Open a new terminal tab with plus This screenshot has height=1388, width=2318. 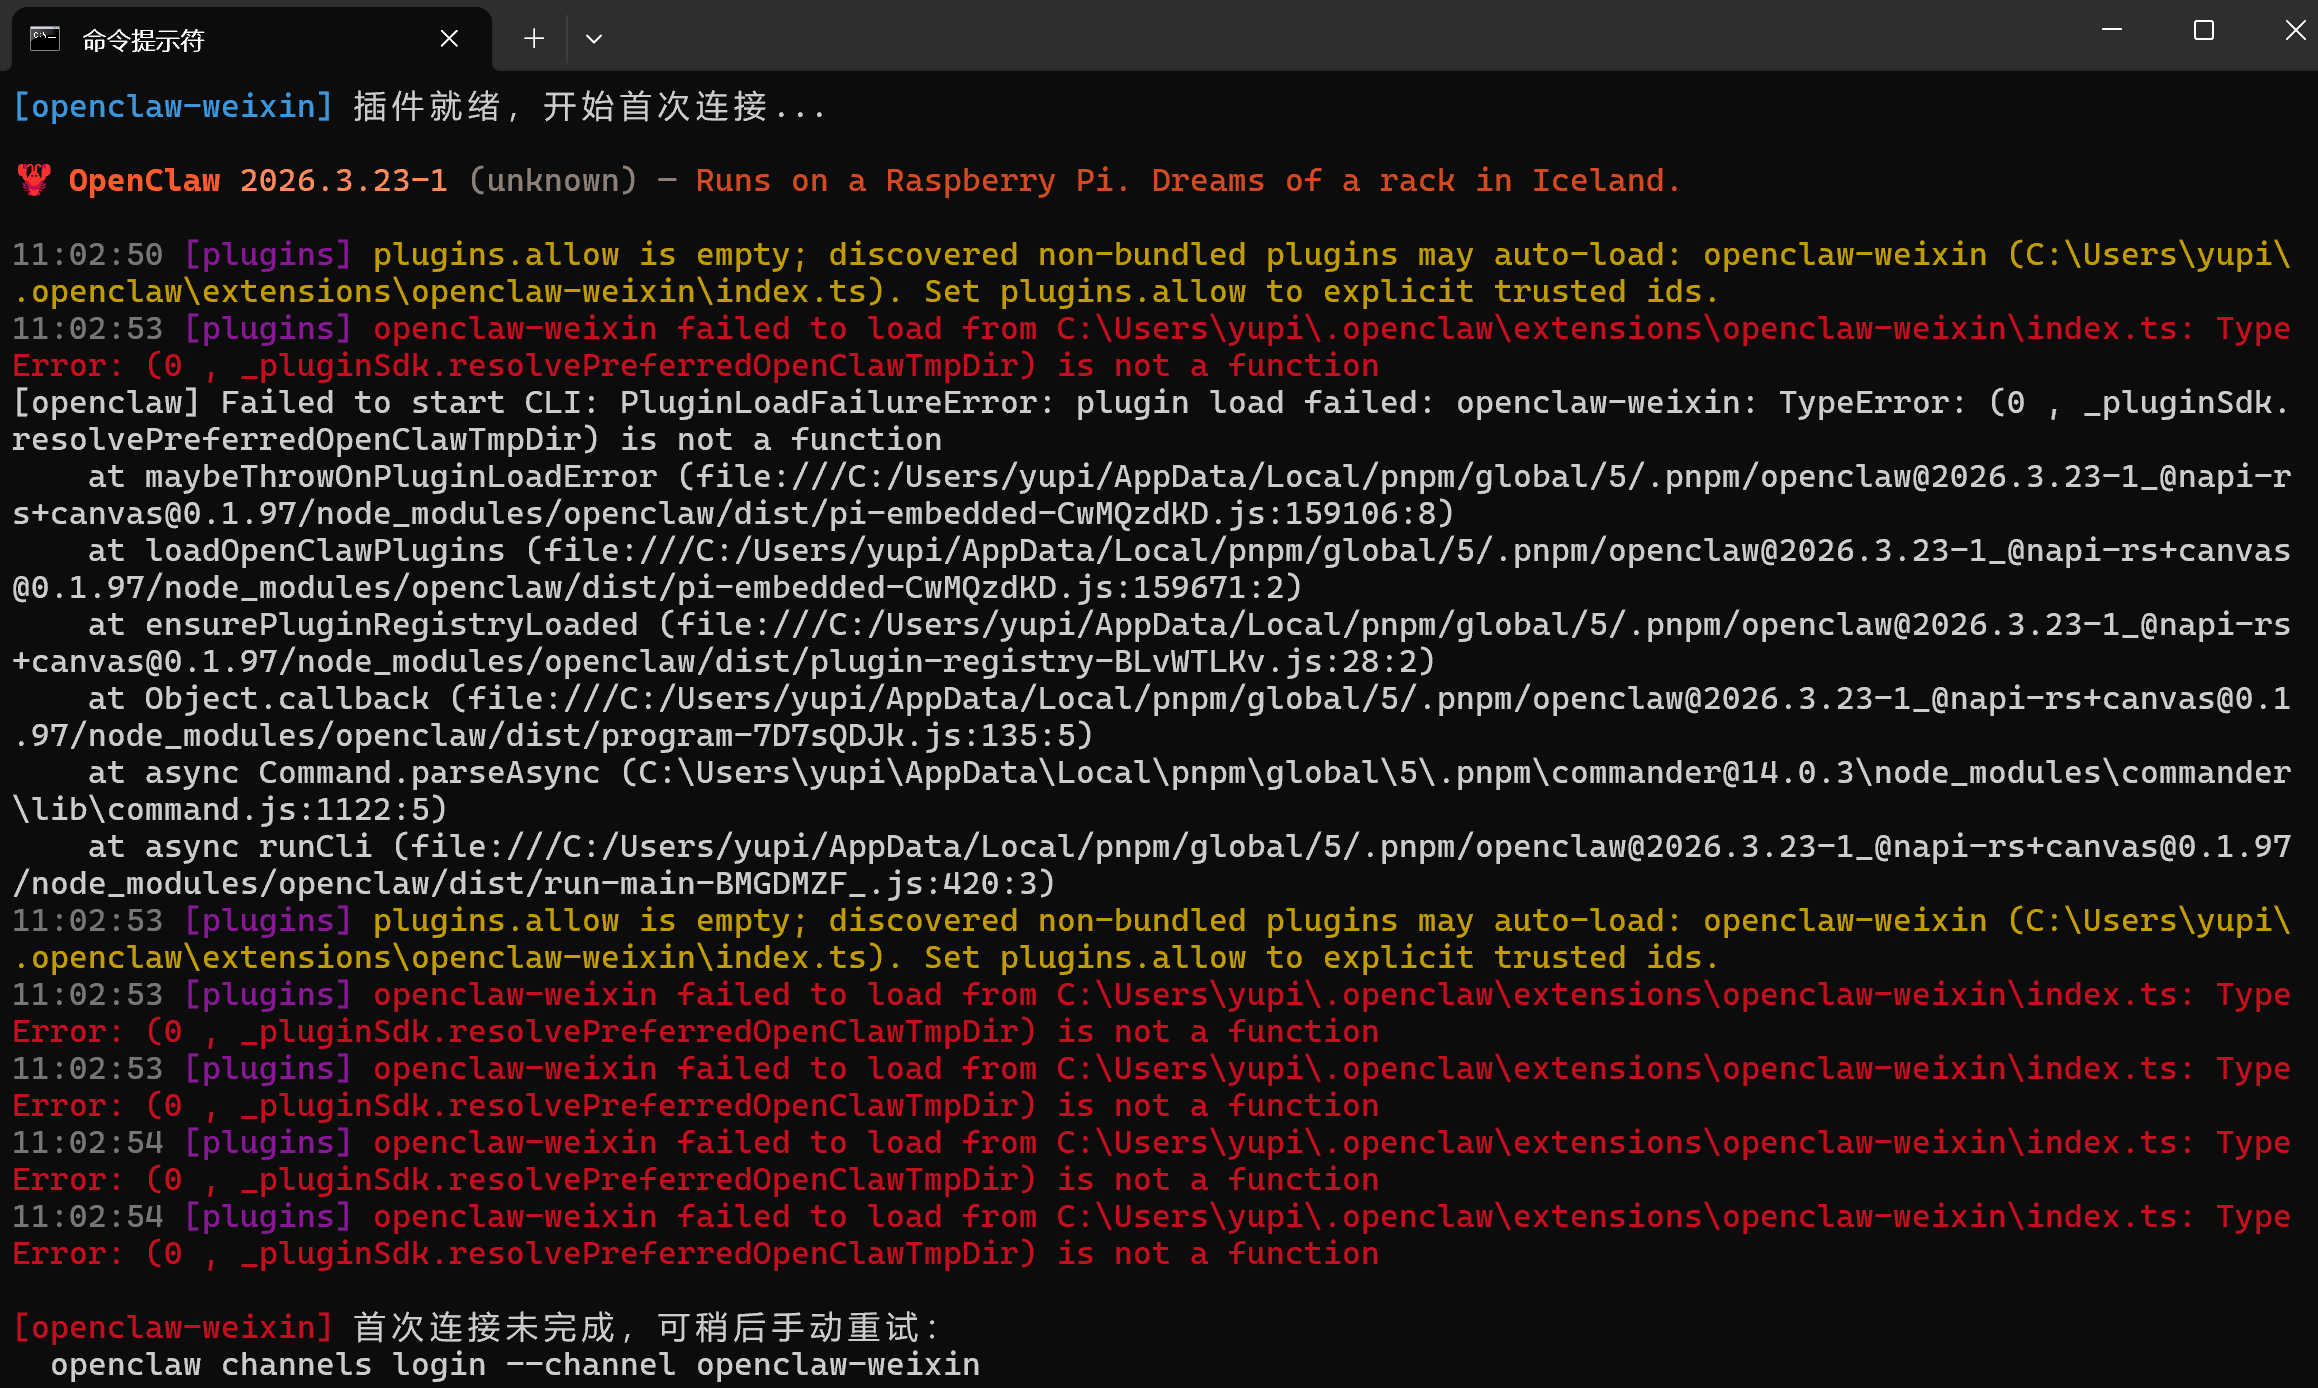(x=534, y=39)
